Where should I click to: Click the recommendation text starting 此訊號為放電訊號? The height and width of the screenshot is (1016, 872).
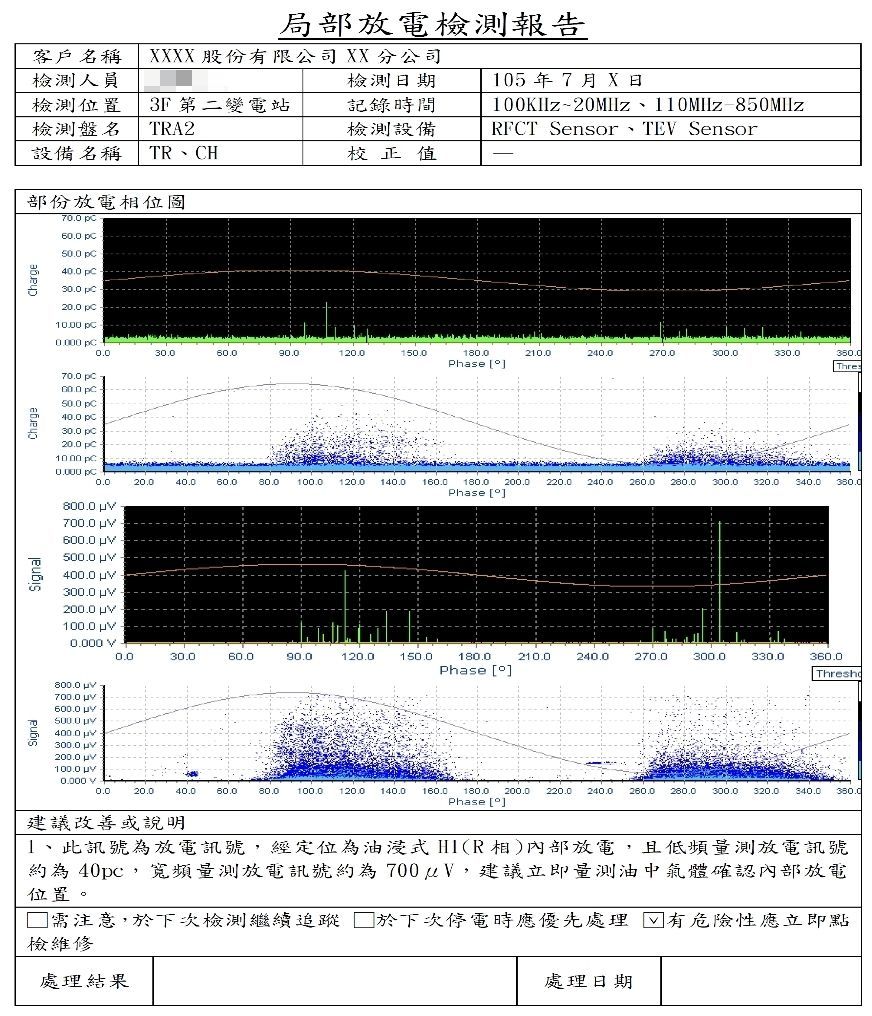coord(438,870)
